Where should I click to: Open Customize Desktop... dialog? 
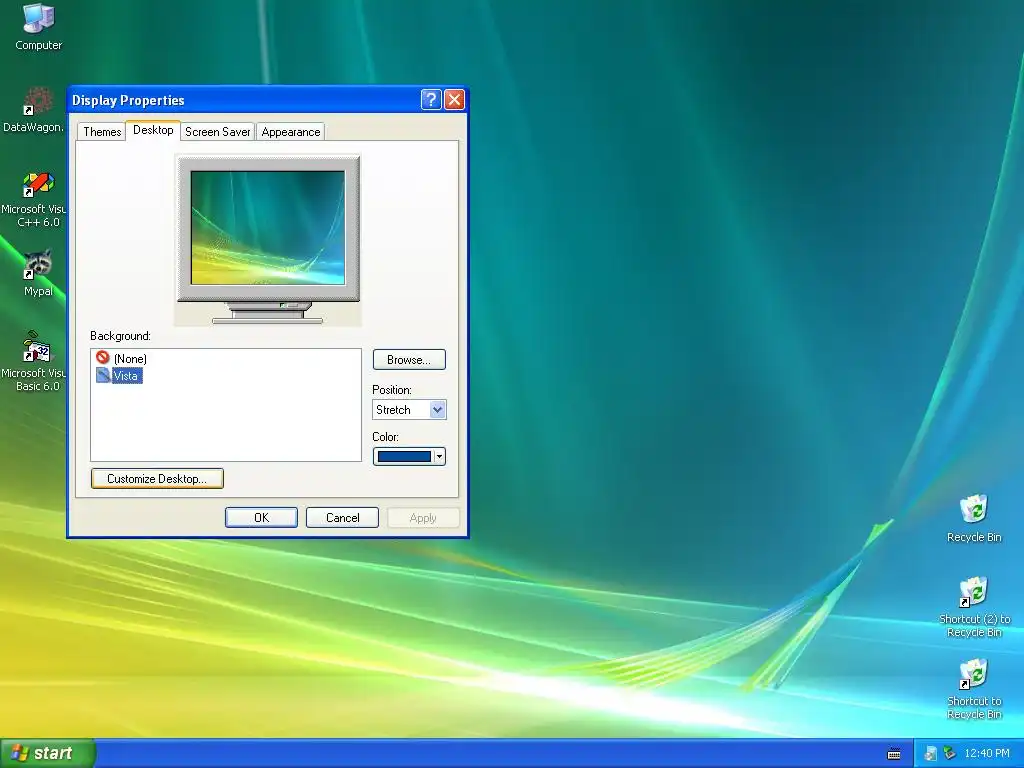tap(157, 479)
